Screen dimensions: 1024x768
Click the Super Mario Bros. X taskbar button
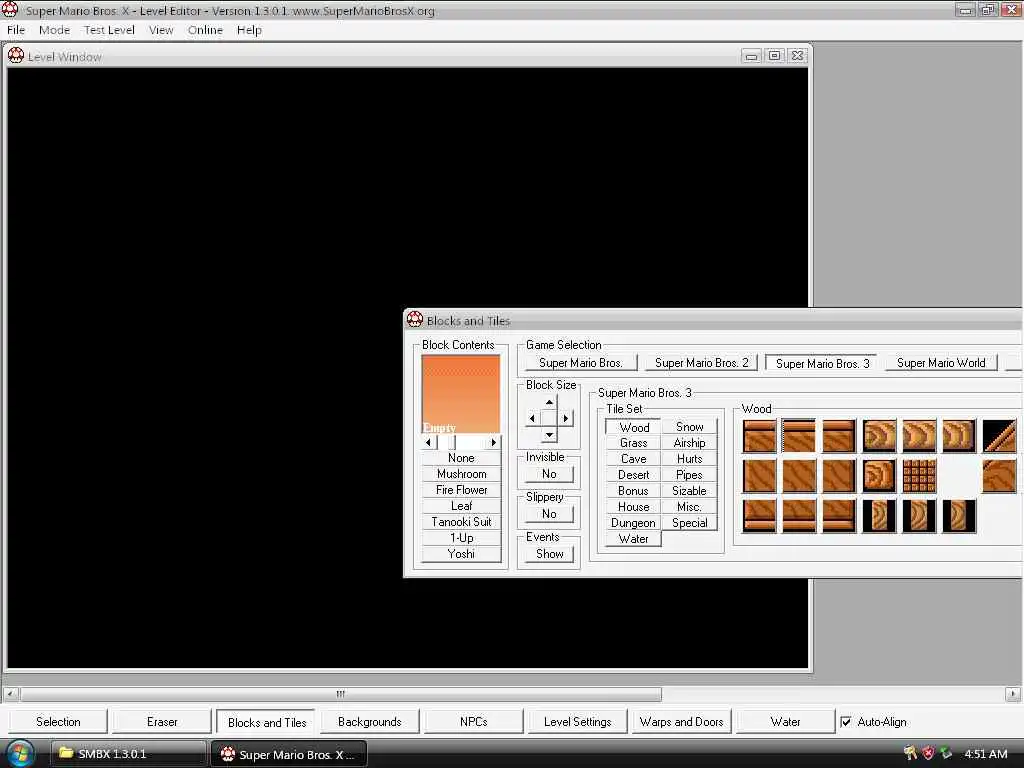[288, 754]
